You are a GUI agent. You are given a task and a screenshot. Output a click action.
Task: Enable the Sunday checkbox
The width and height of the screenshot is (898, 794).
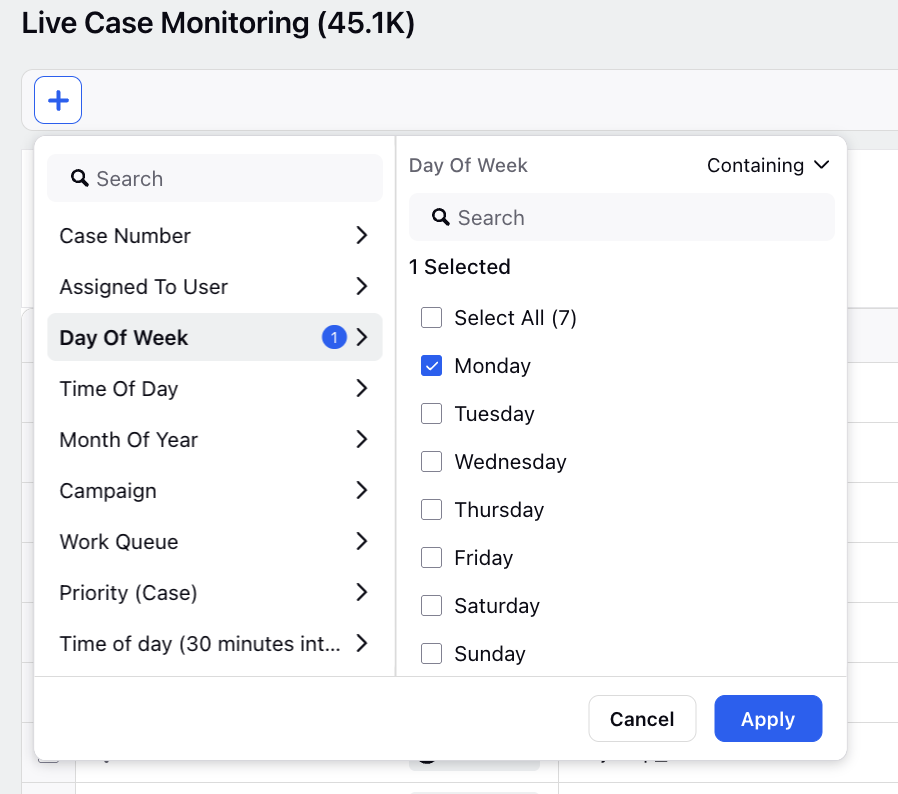431,653
